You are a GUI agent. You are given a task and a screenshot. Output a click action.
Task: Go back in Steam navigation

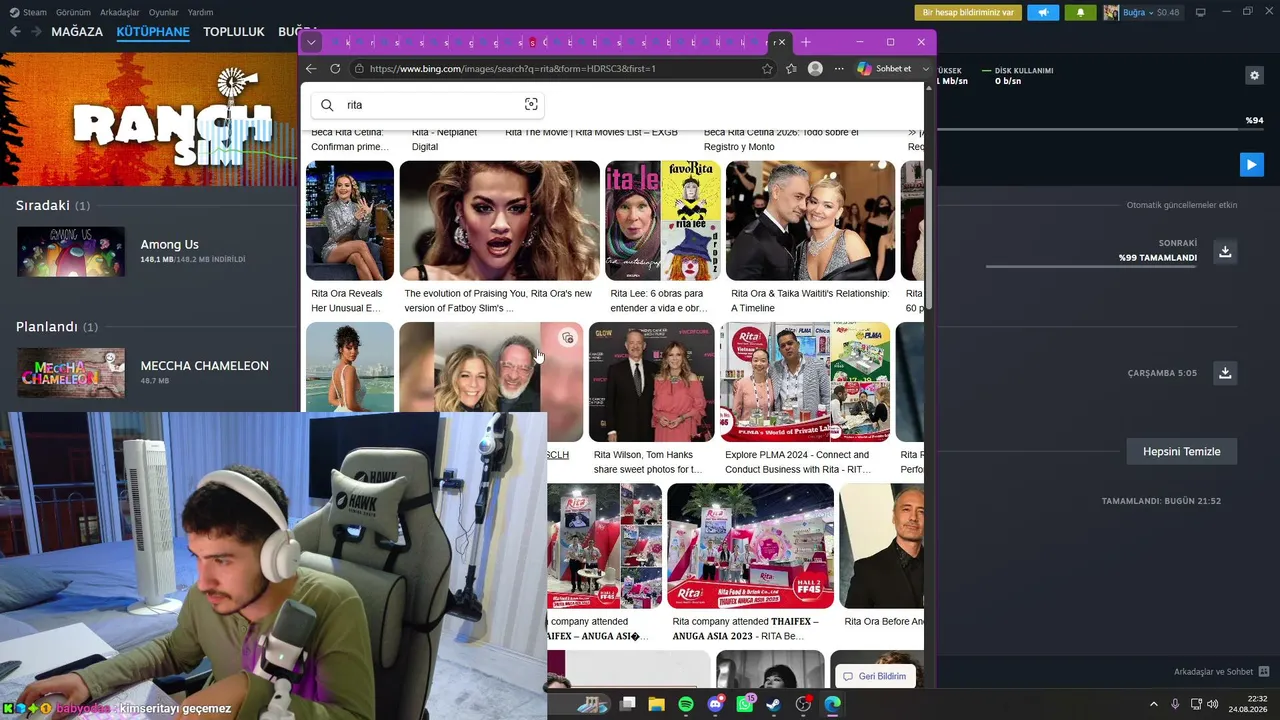15,32
